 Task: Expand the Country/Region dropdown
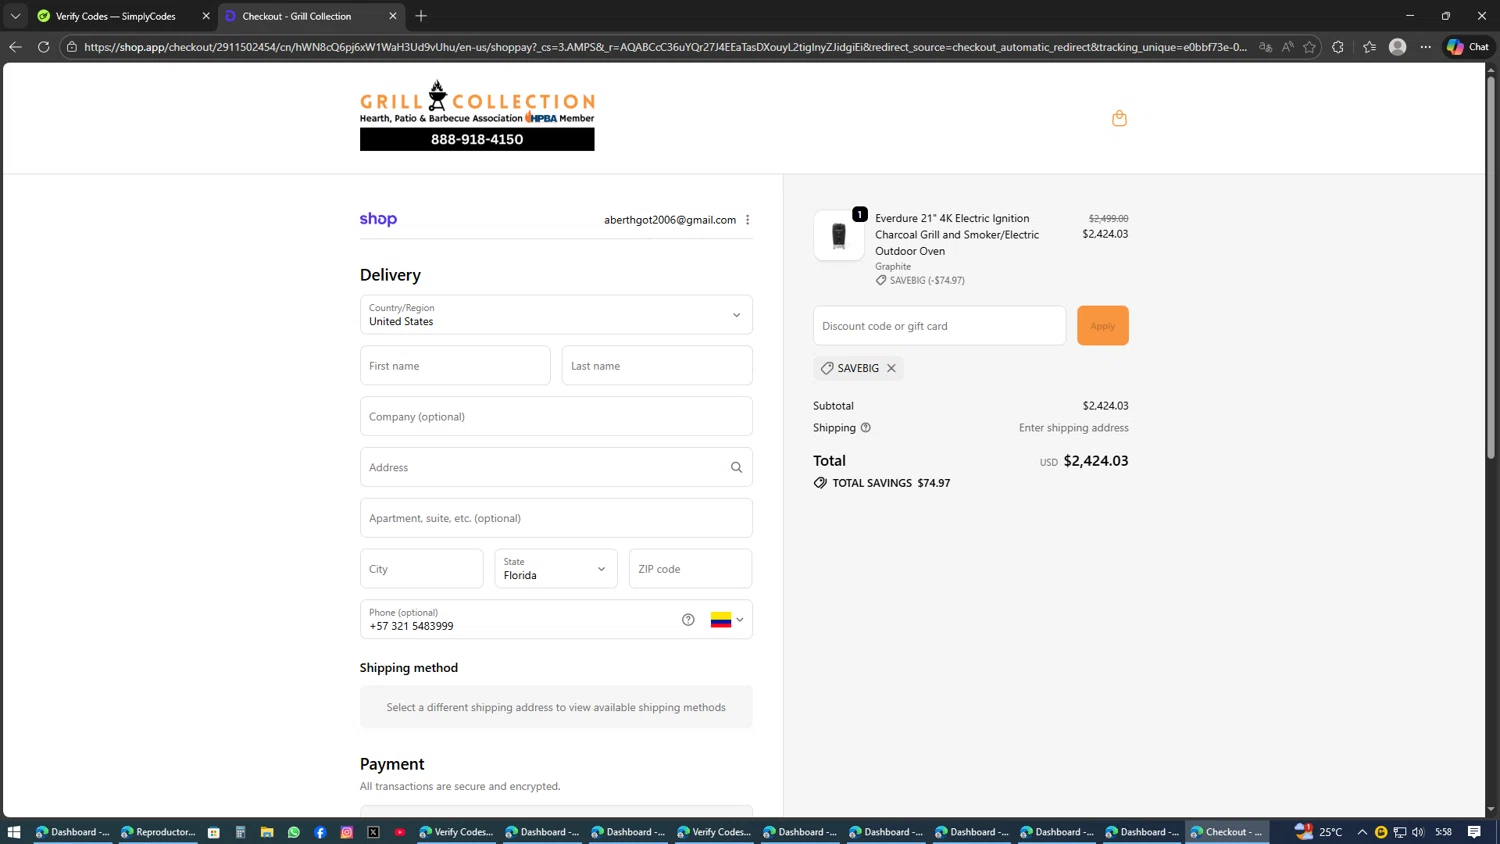[556, 315]
